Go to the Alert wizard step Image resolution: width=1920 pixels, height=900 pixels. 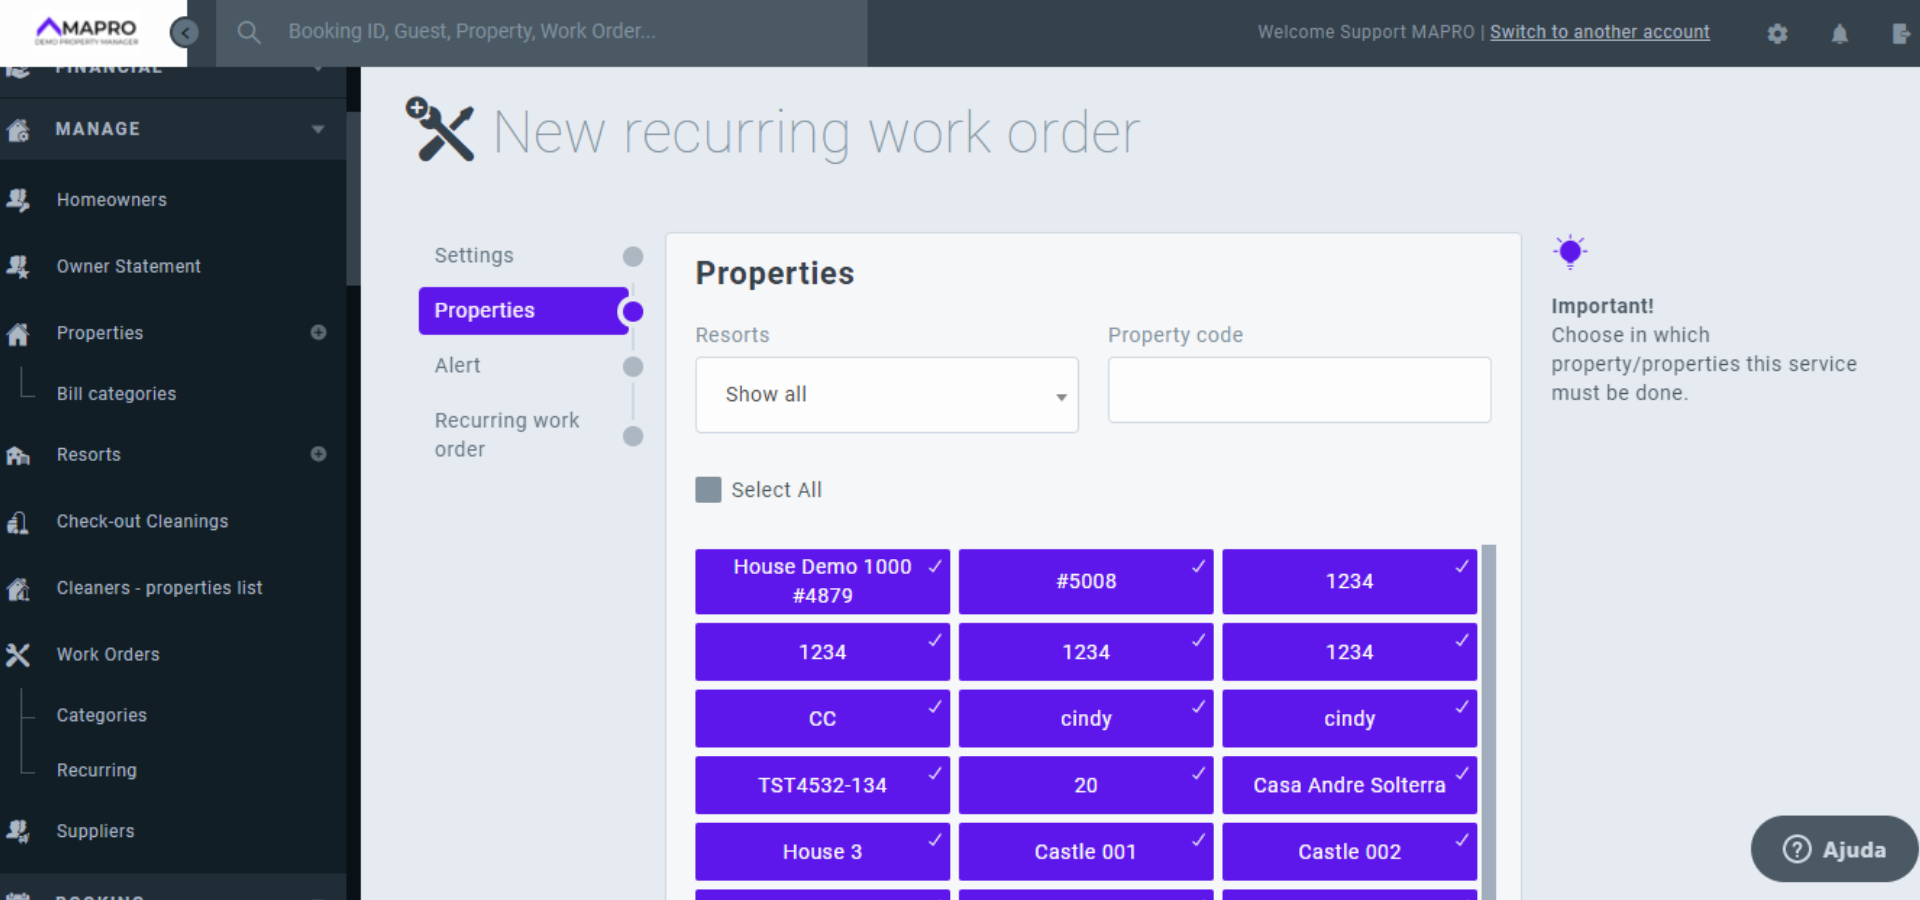click(457, 366)
